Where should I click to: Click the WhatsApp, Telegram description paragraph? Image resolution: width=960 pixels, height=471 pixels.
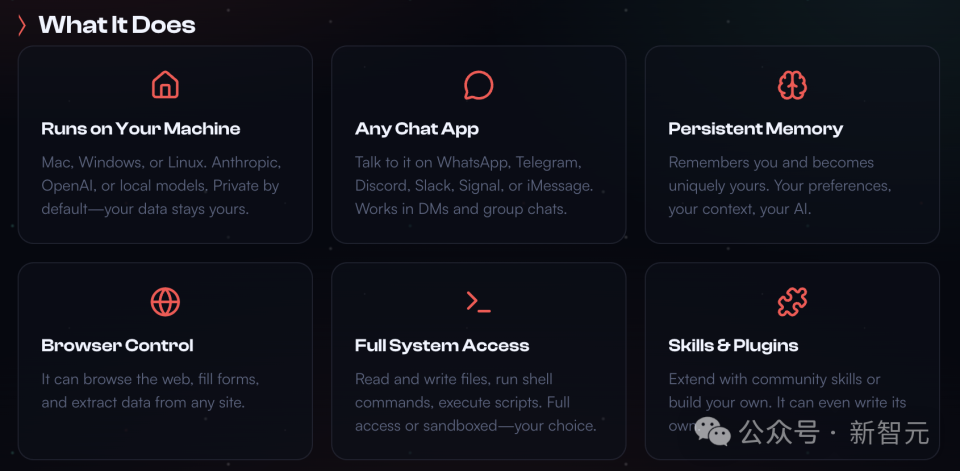pyautogui.click(x=474, y=185)
